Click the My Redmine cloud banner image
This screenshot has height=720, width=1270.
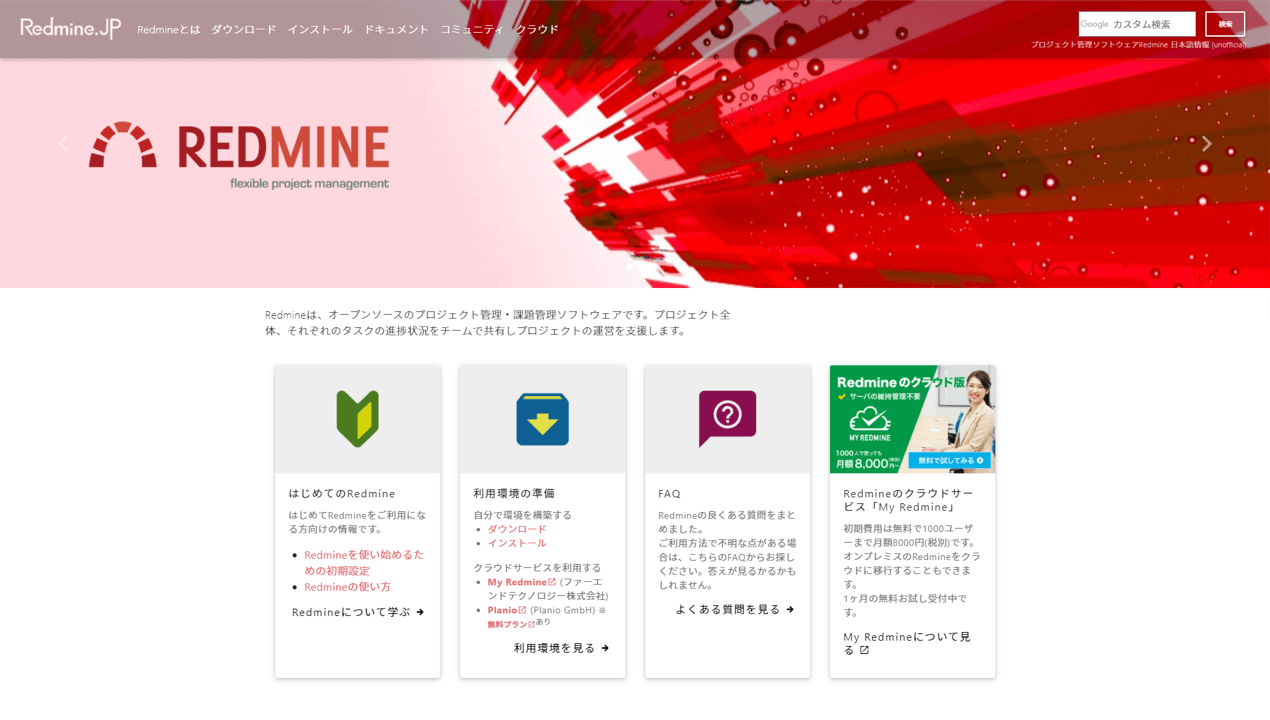[x=912, y=418]
